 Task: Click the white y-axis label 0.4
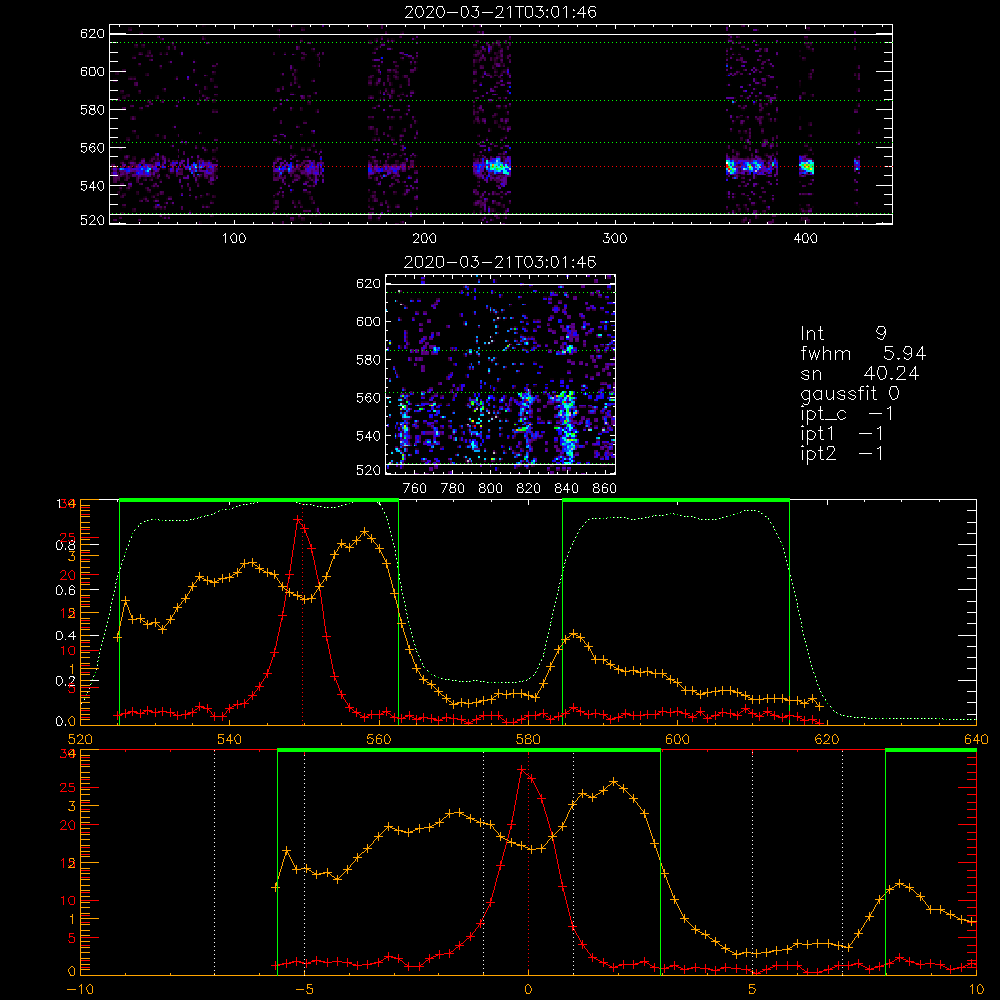pos(66,636)
